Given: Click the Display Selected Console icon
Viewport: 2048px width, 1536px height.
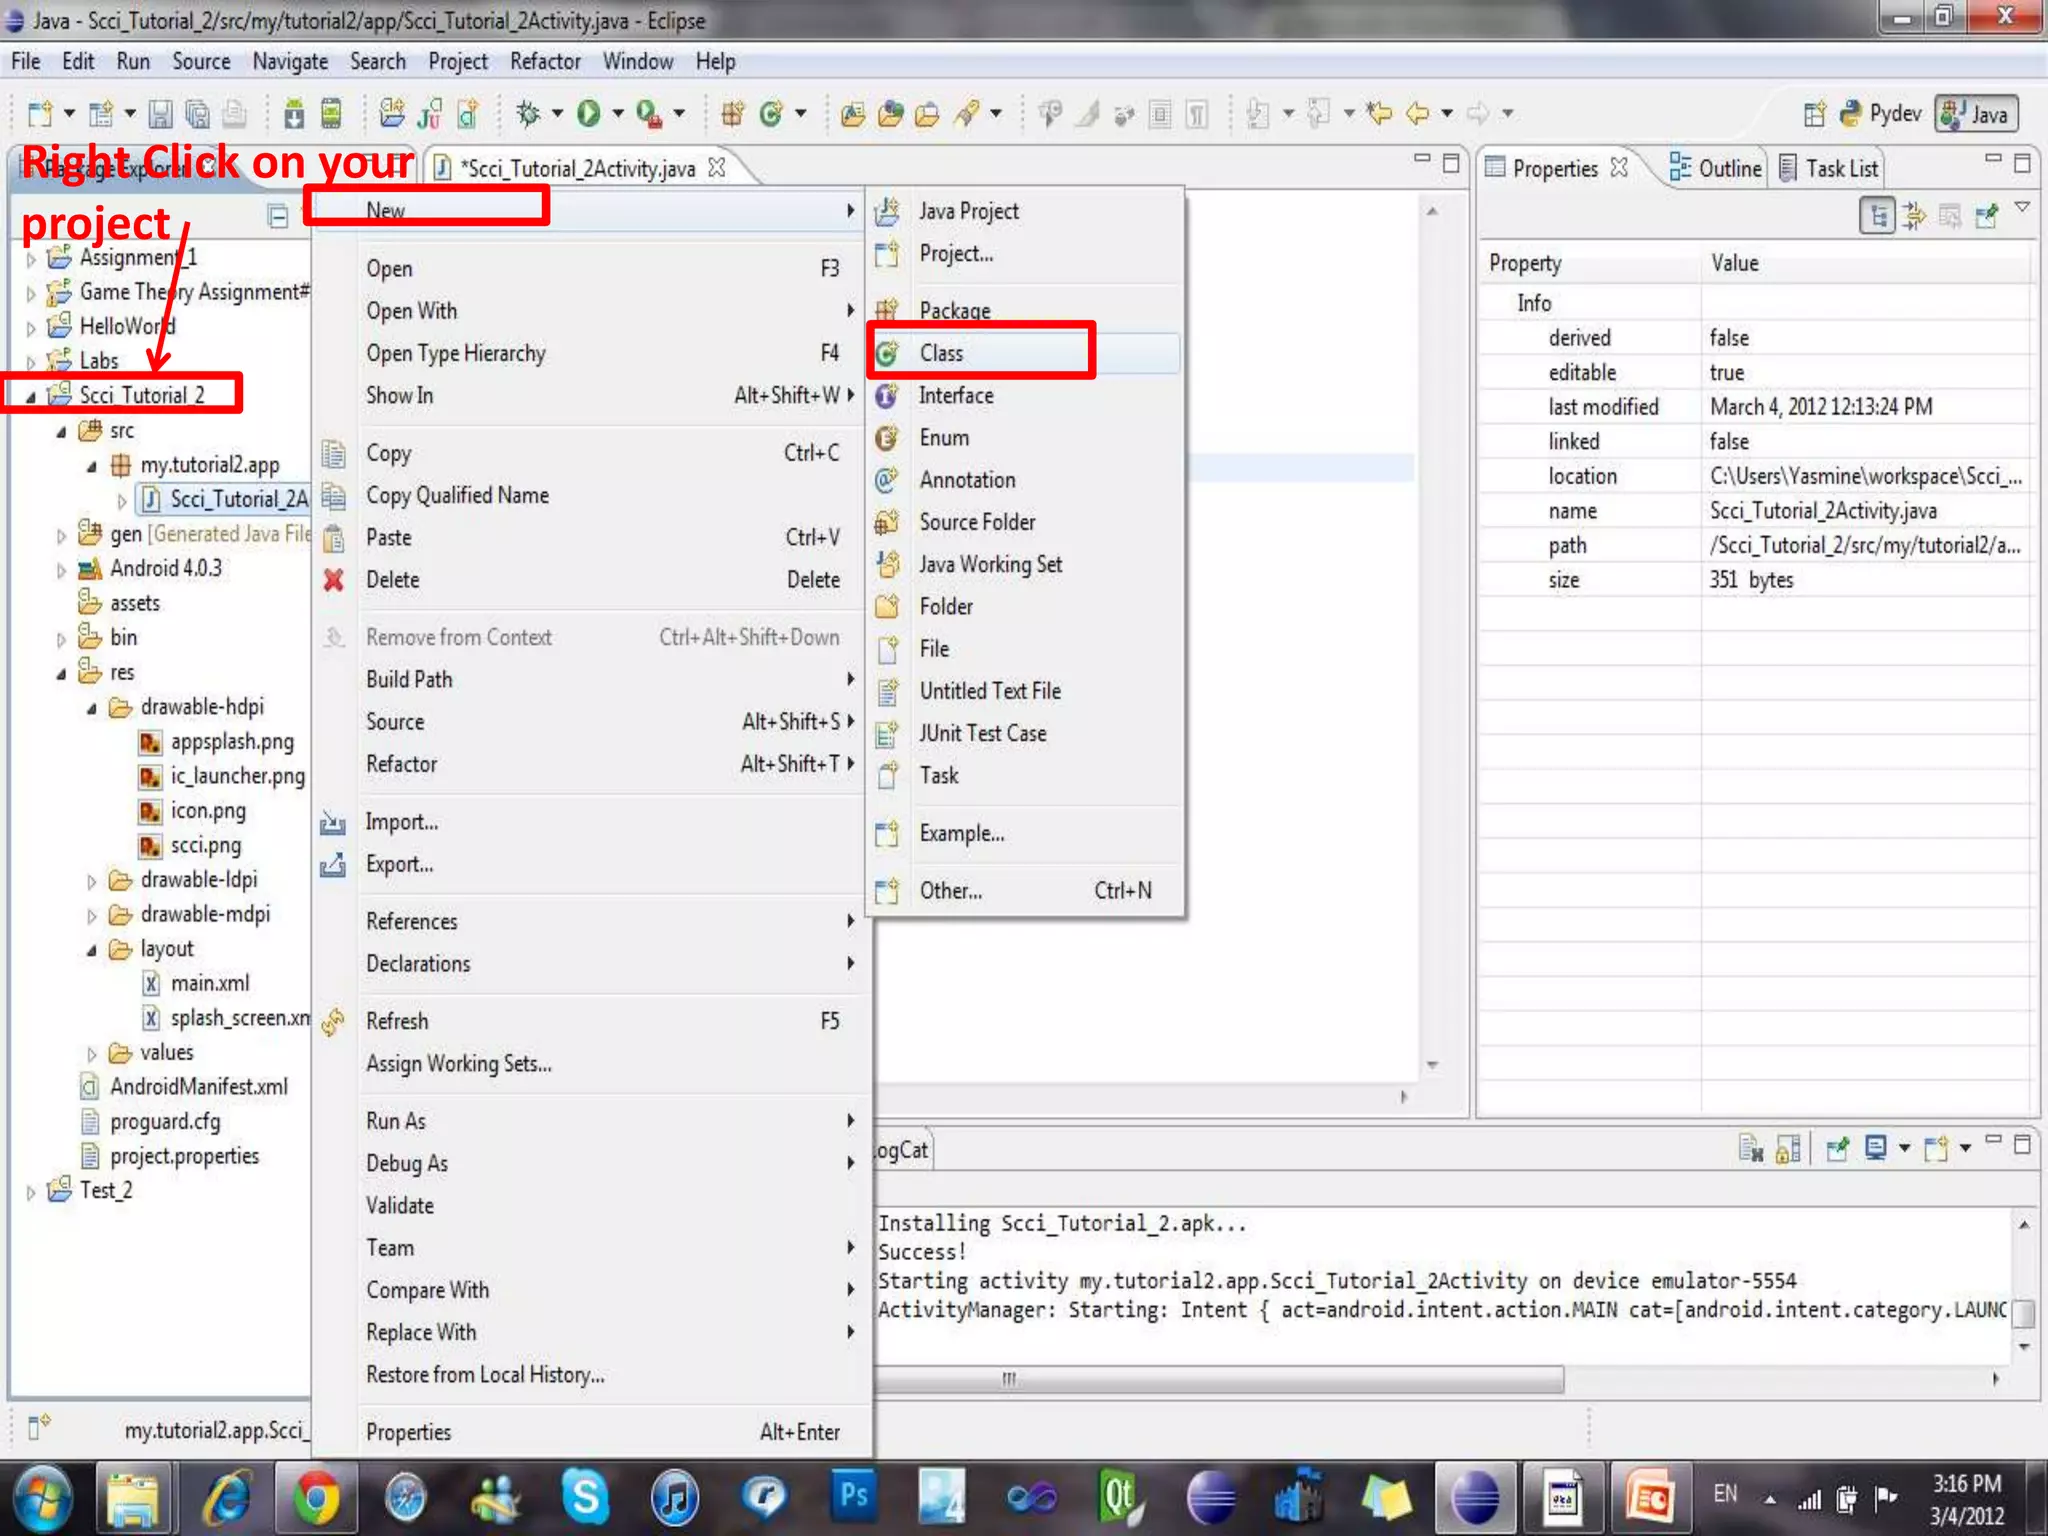Looking at the screenshot, I should coord(1876,1148).
